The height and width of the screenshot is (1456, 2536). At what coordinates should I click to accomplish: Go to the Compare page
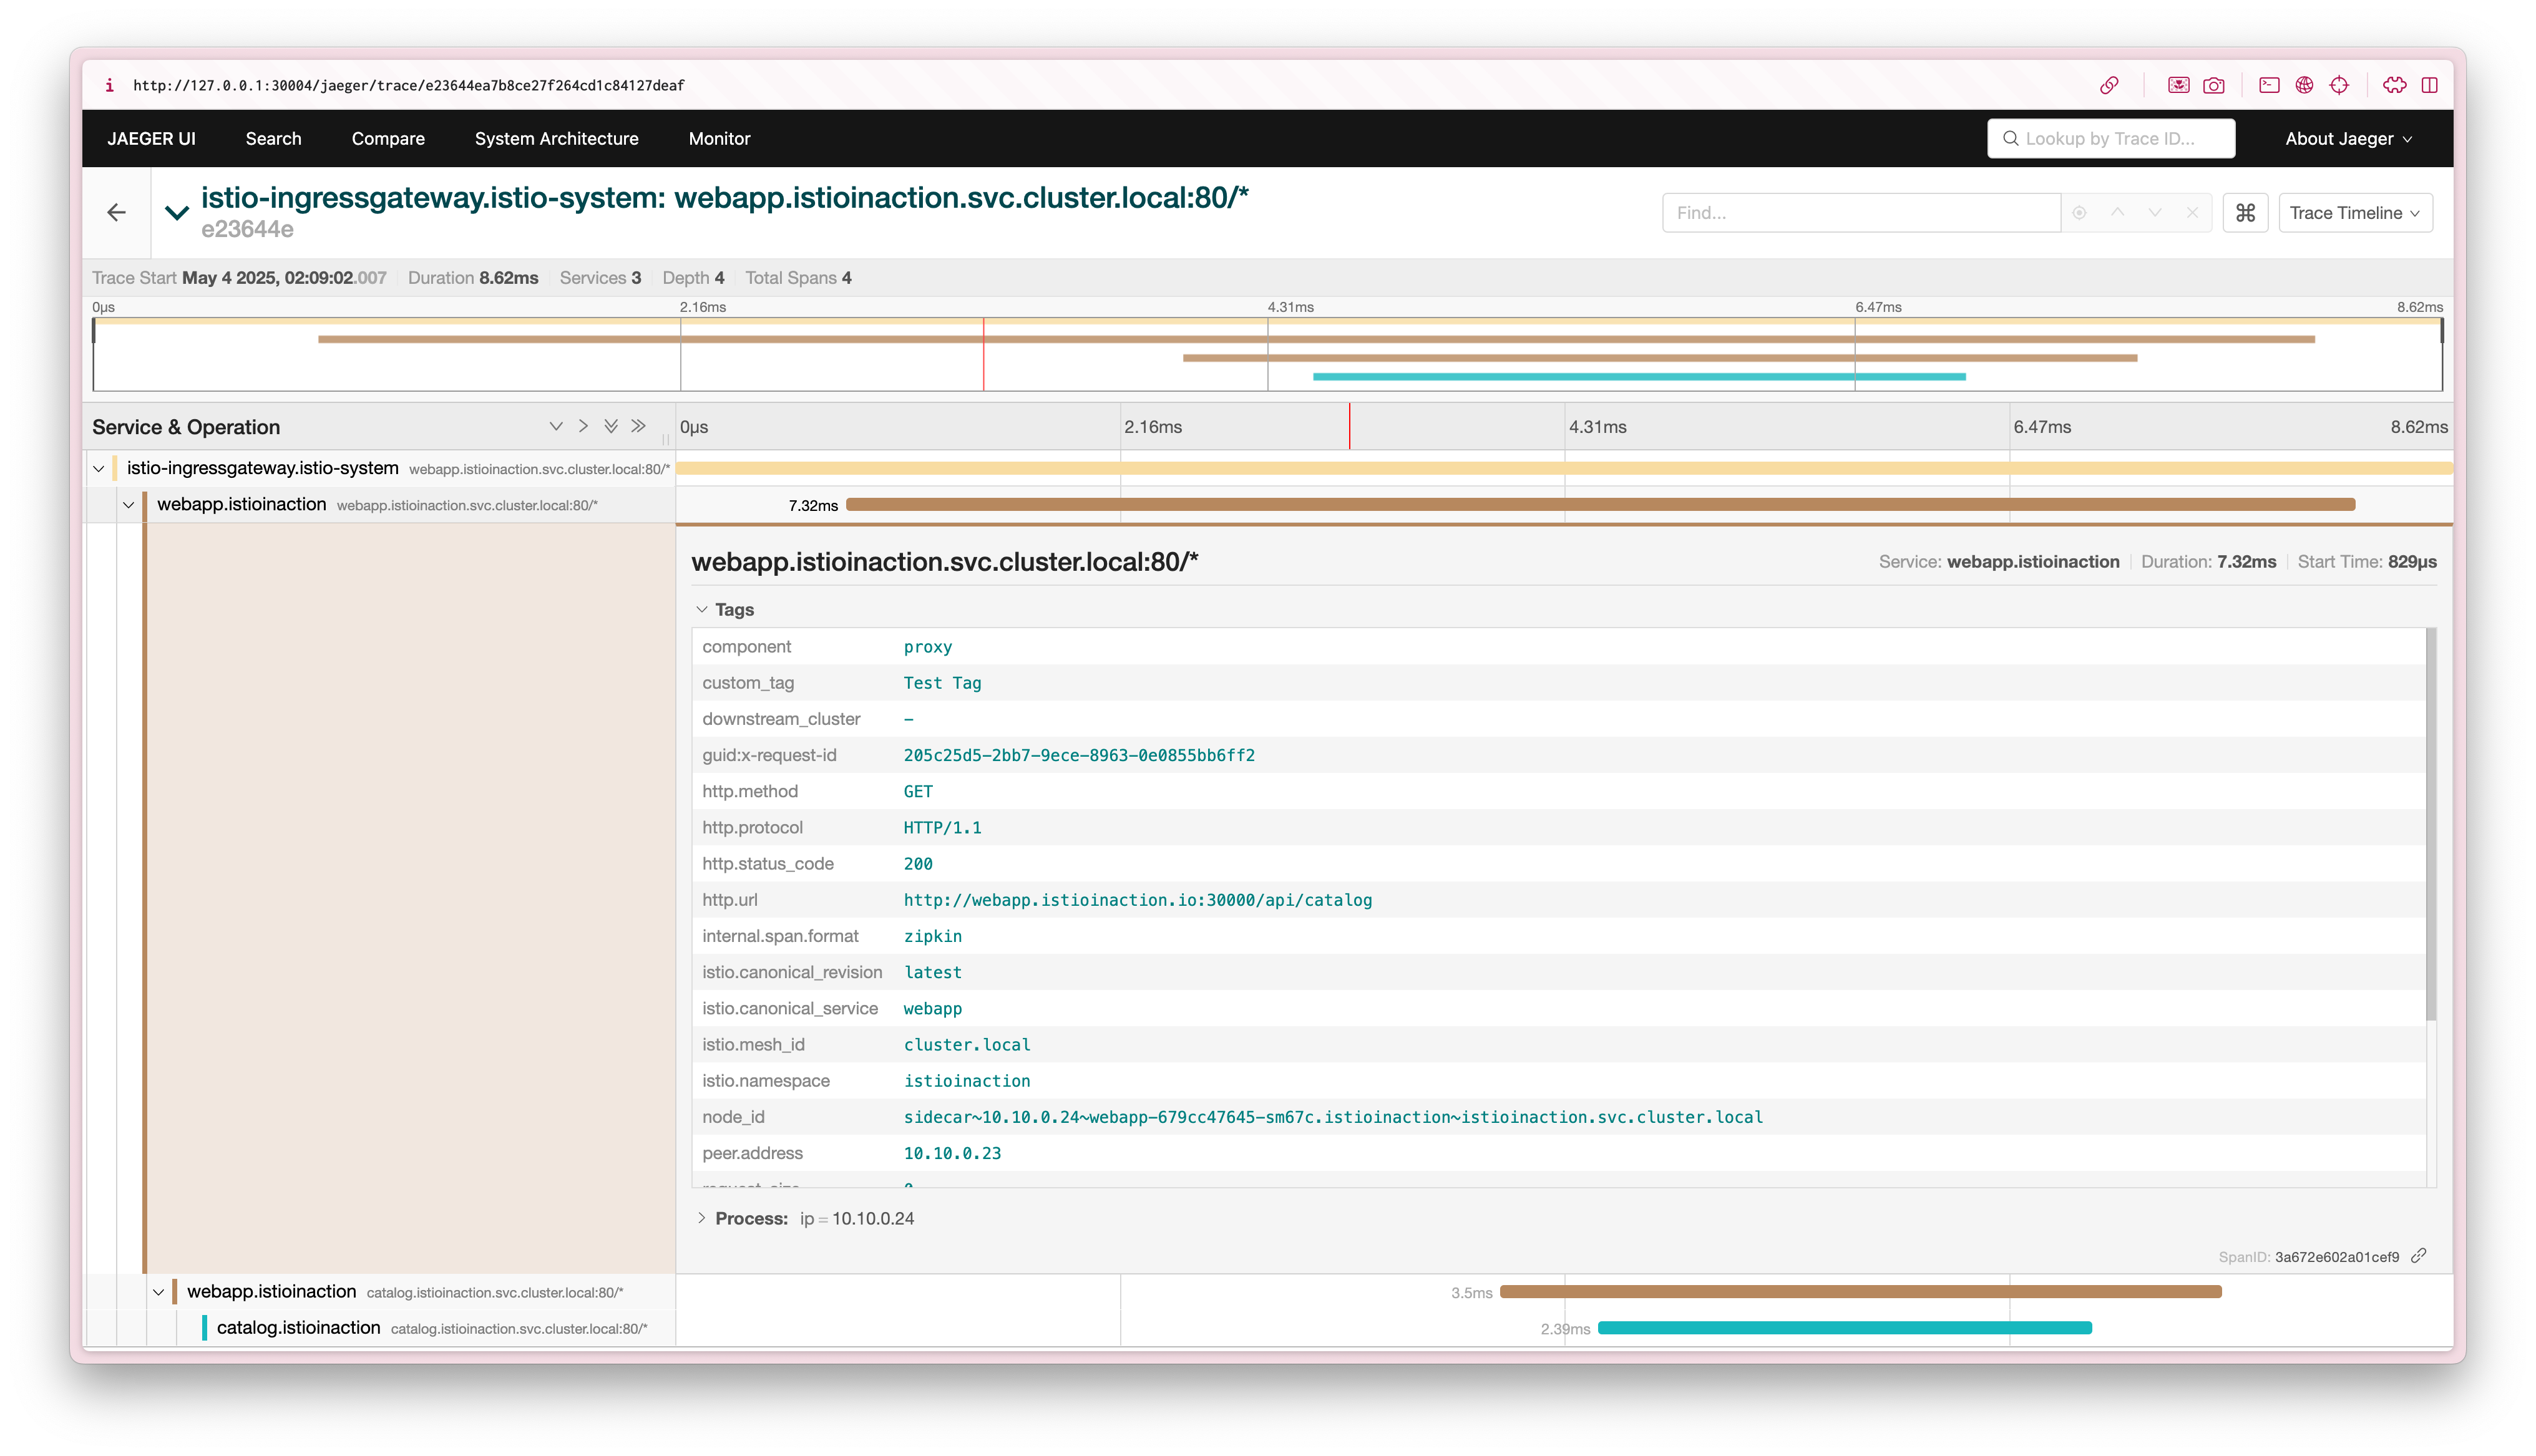coord(388,139)
